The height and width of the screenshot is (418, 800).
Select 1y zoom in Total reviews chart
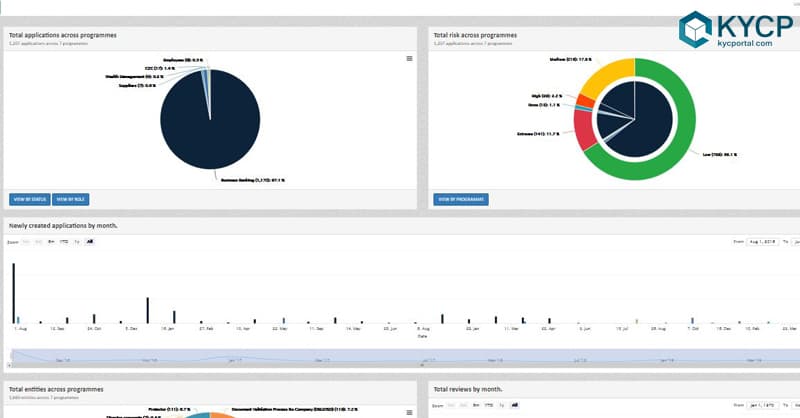(502, 405)
